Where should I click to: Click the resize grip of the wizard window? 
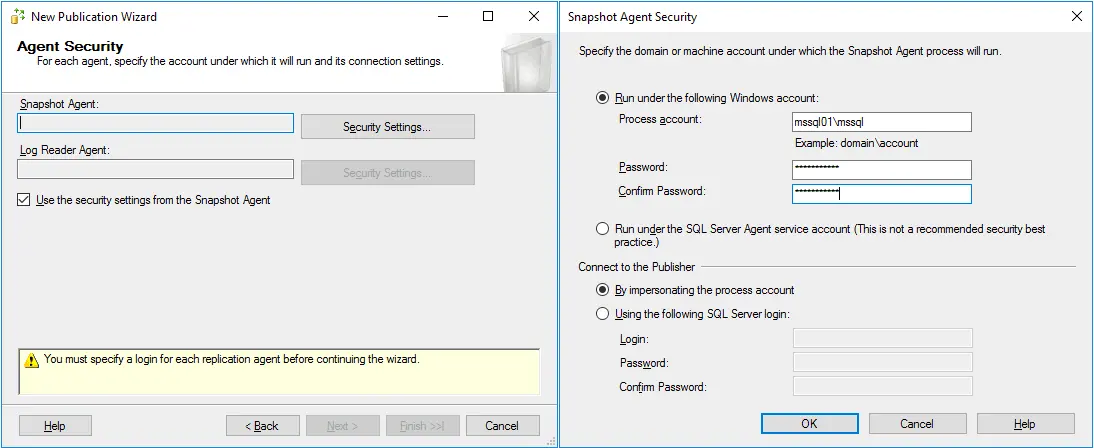[551, 441]
